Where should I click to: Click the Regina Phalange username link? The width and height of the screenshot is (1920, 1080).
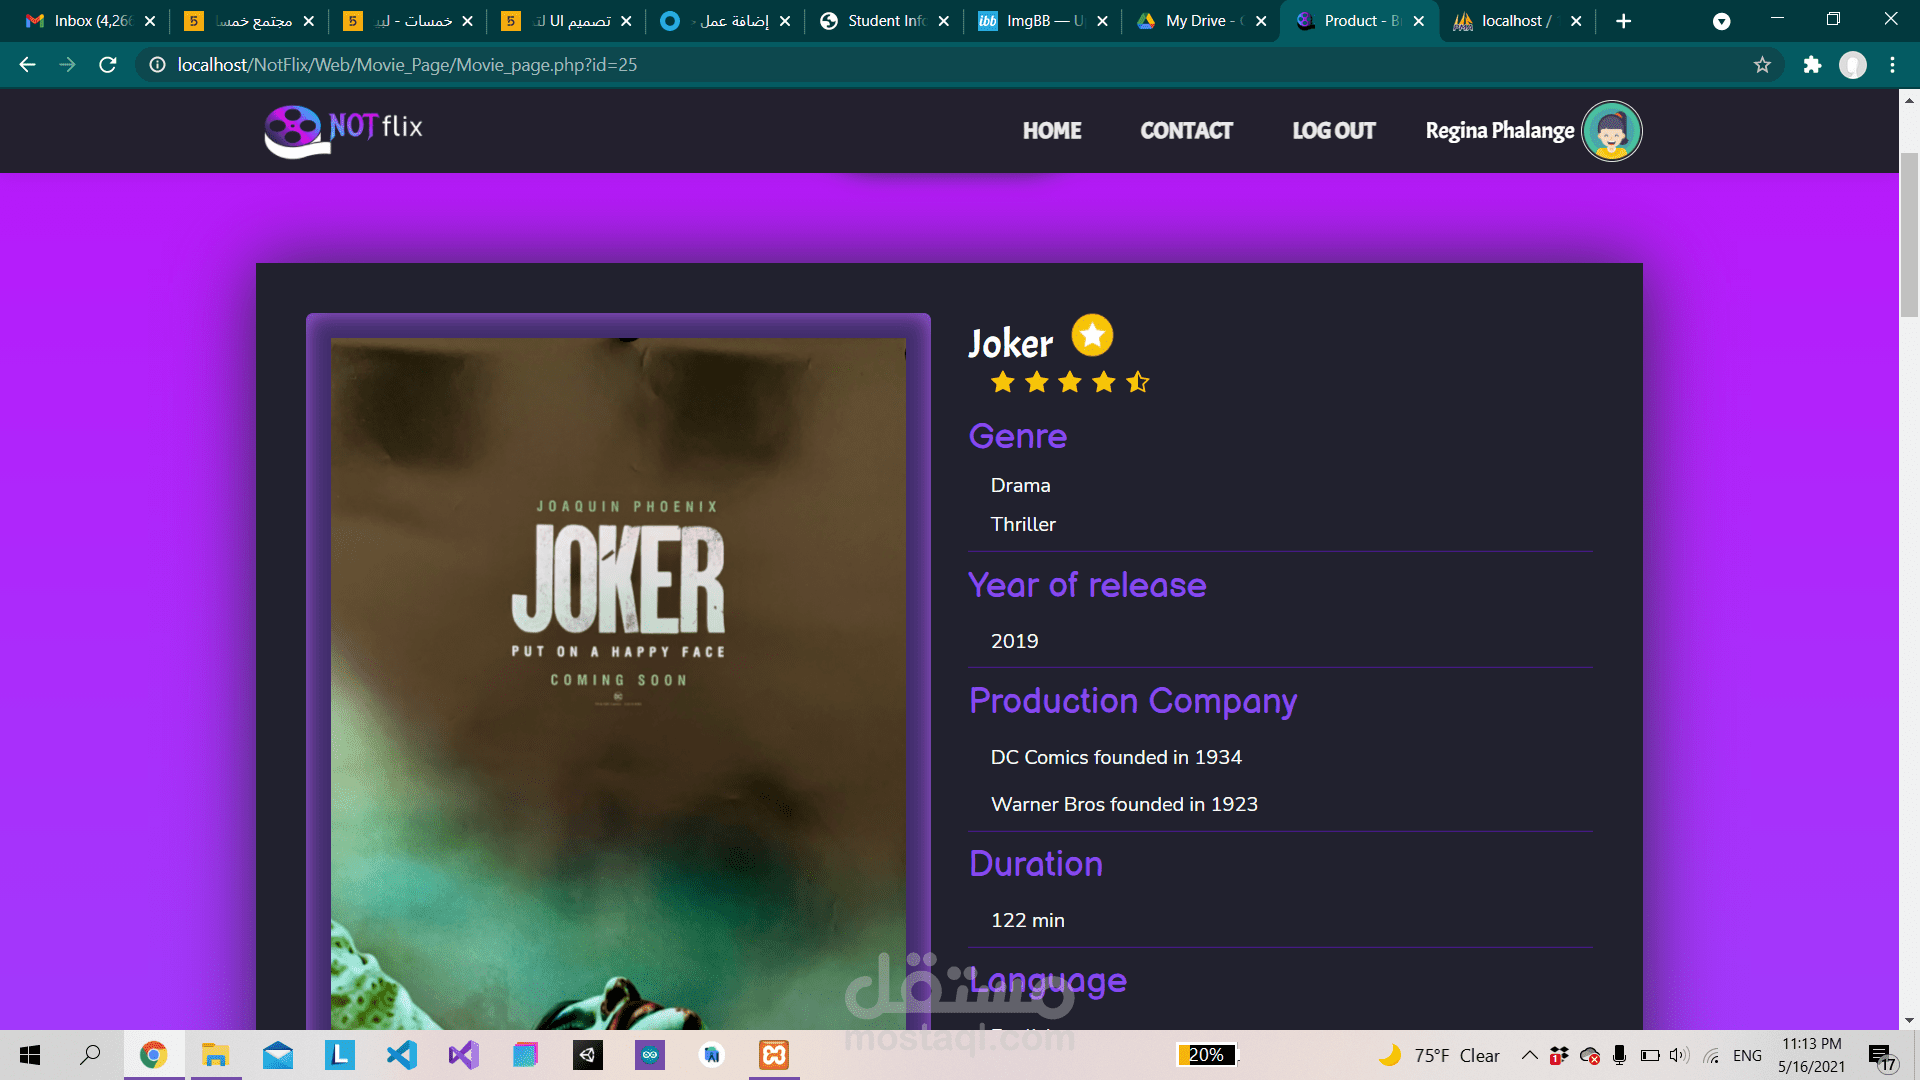(x=1499, y=131)
